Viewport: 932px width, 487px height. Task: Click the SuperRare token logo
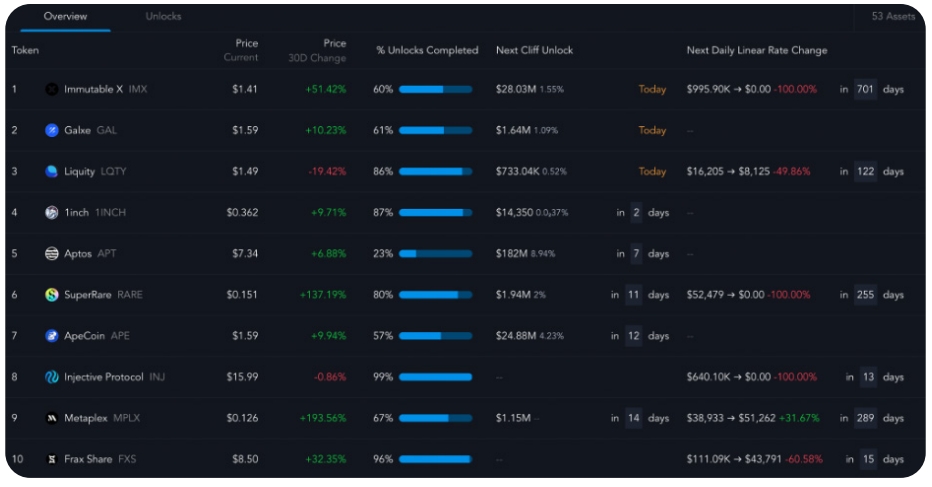tap(52, 294)
